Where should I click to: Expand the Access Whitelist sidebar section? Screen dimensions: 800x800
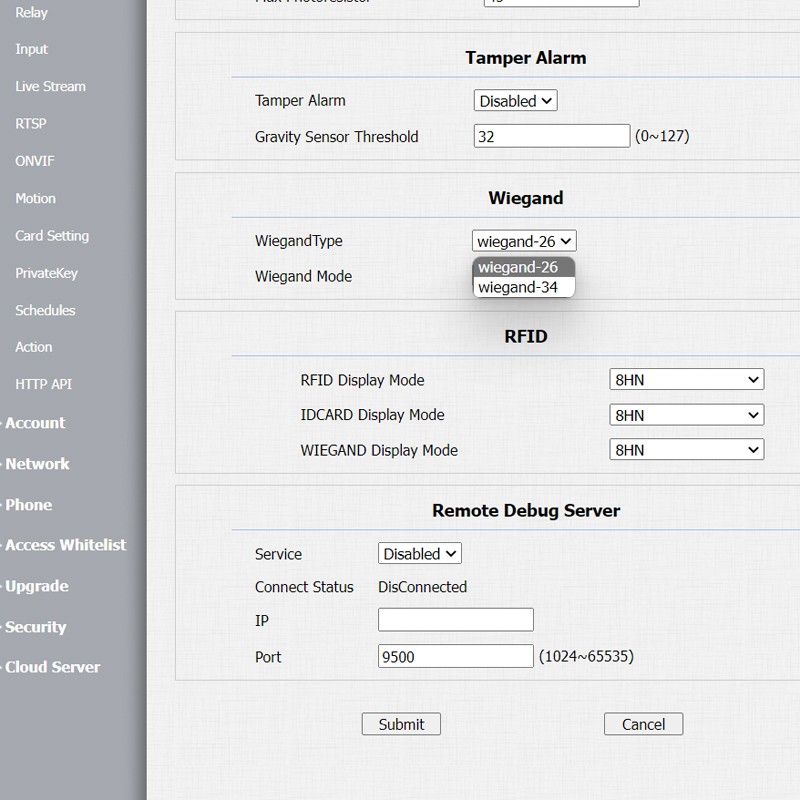pyautogui.click(x=65, y=545)
